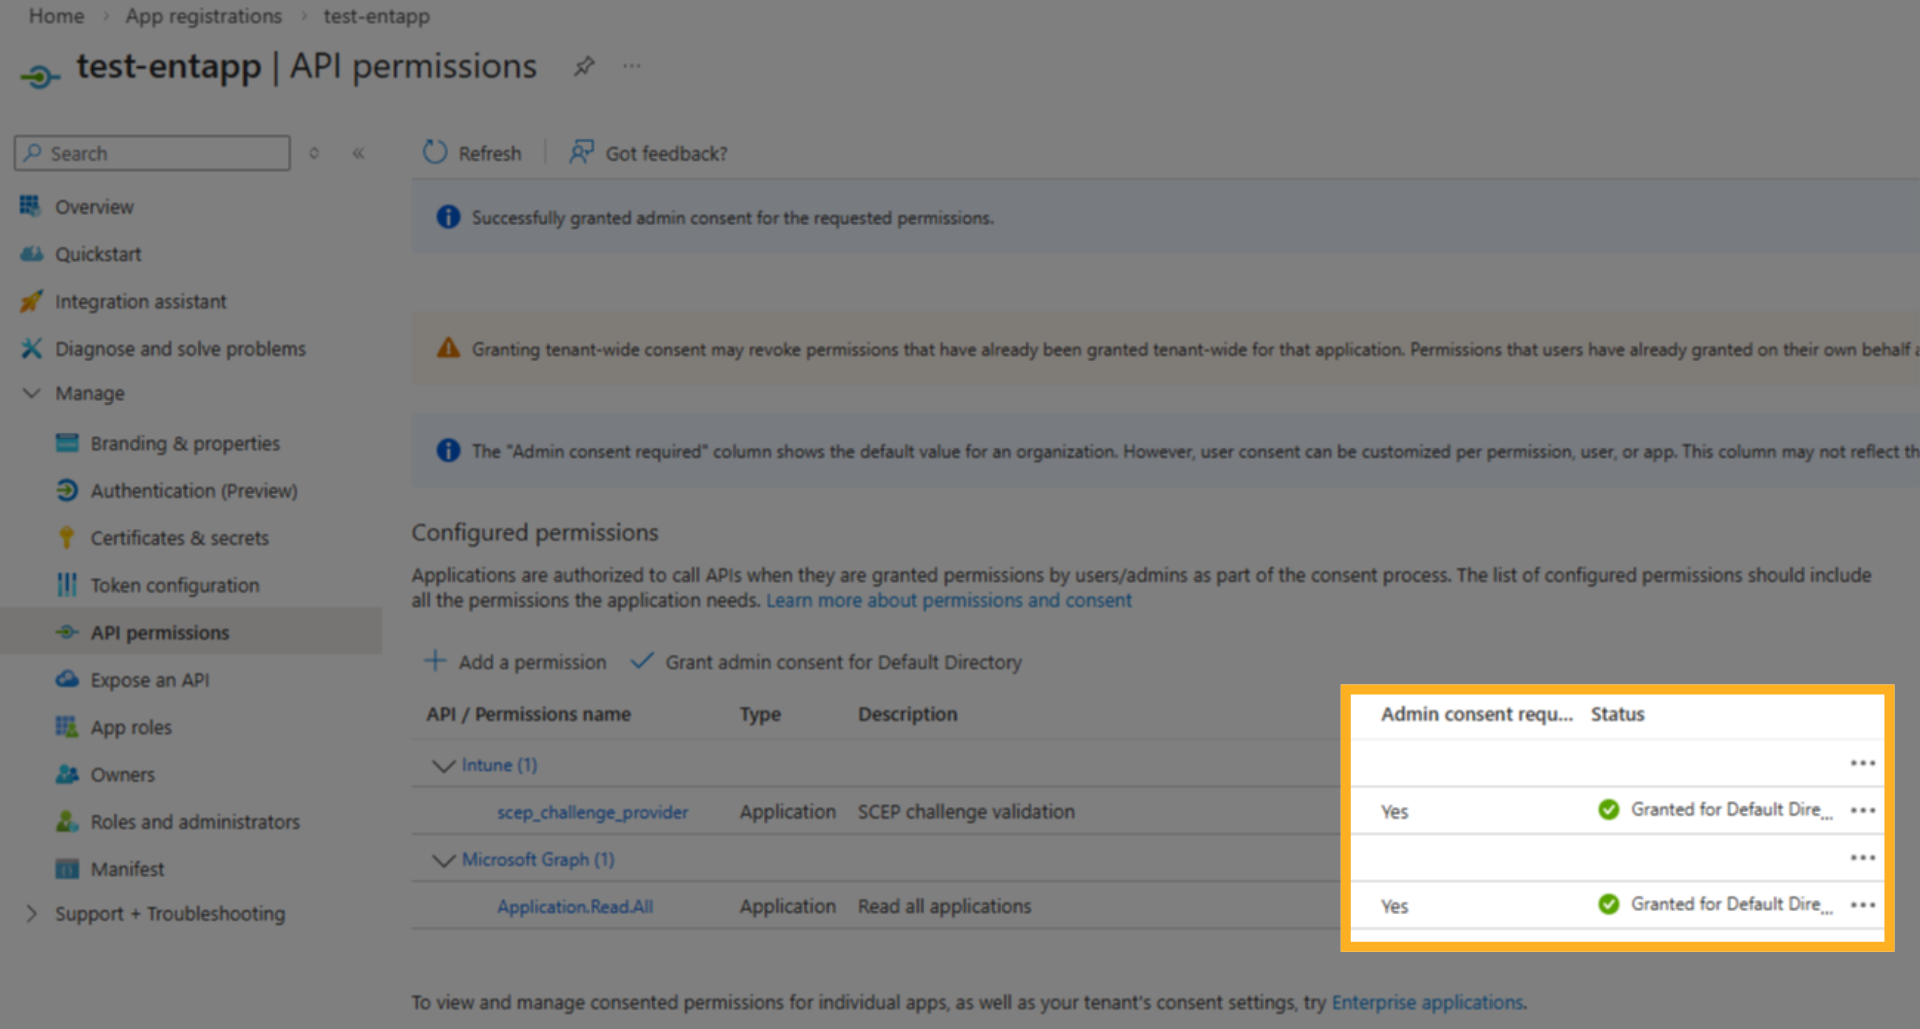Open Enterprise applications link
The width and height of the screenshot is (1920, 1029).
pyautogui.click(x=1427, y=1002)
